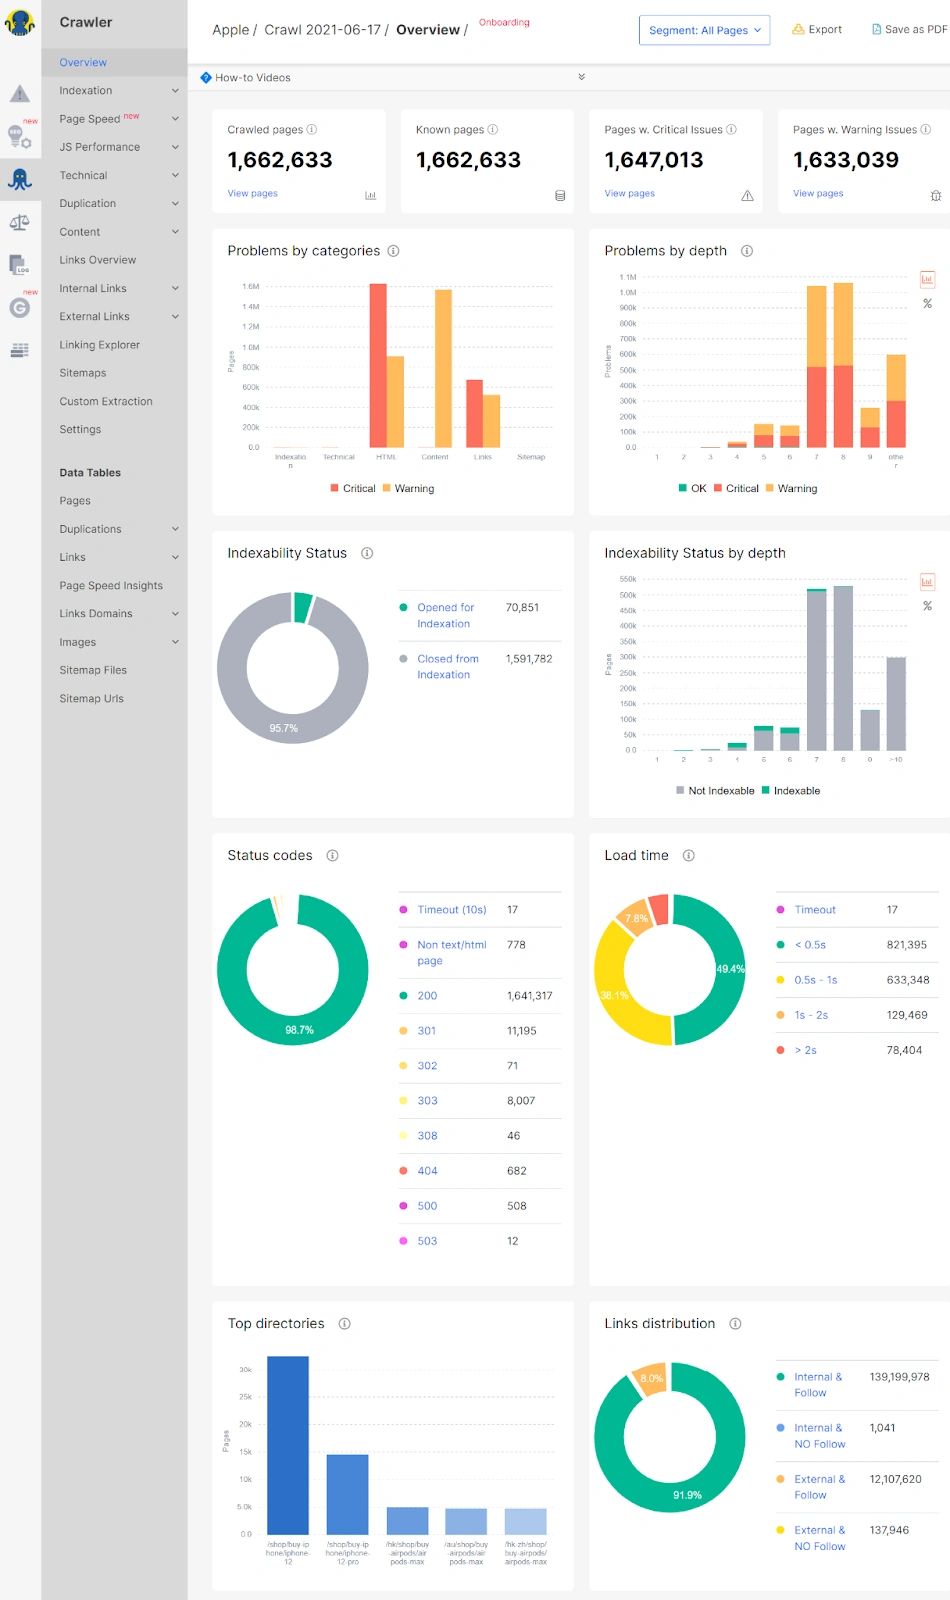This screenshot has width=950, height=1600.
Task: Open the LOG file analyzer icon
Action: 20,265
